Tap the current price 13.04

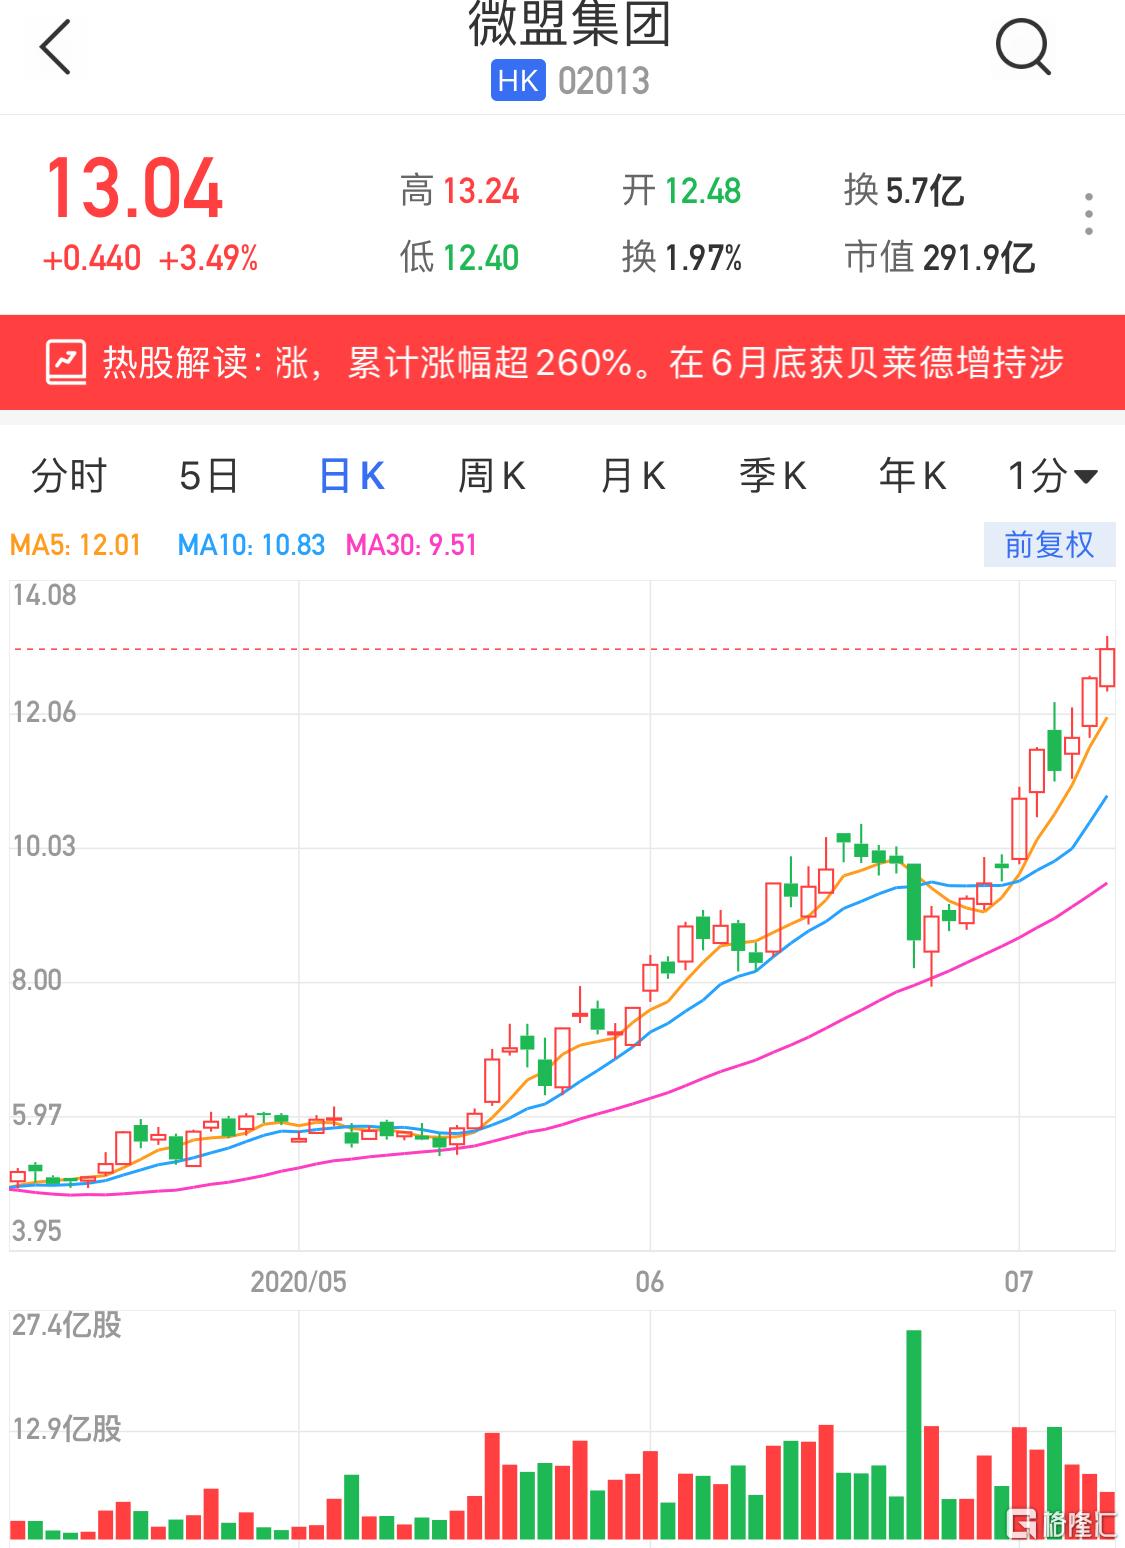click(x=134, y=189)
